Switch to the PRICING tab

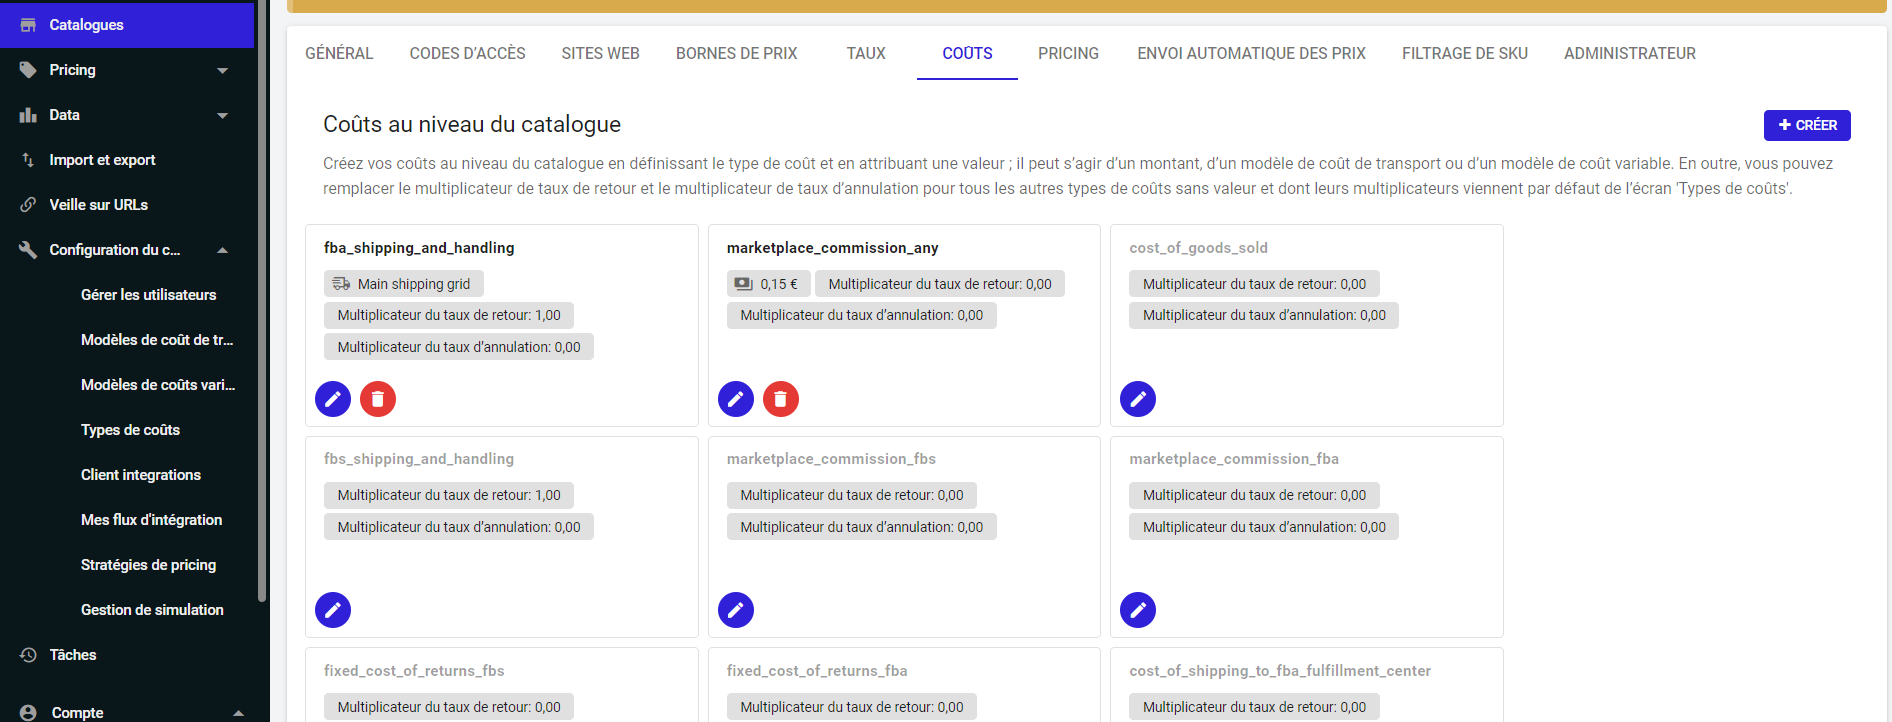coord(1068,54)
